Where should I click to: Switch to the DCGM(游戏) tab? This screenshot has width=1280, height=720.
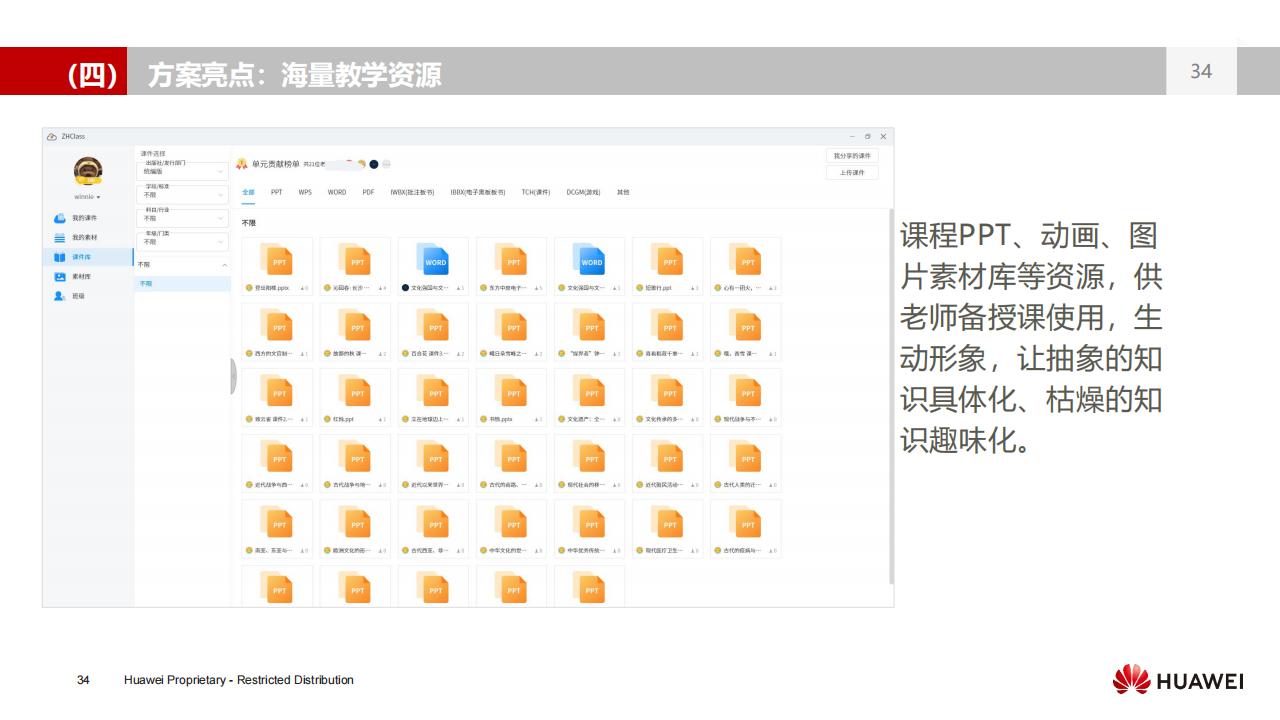[584, 191]
